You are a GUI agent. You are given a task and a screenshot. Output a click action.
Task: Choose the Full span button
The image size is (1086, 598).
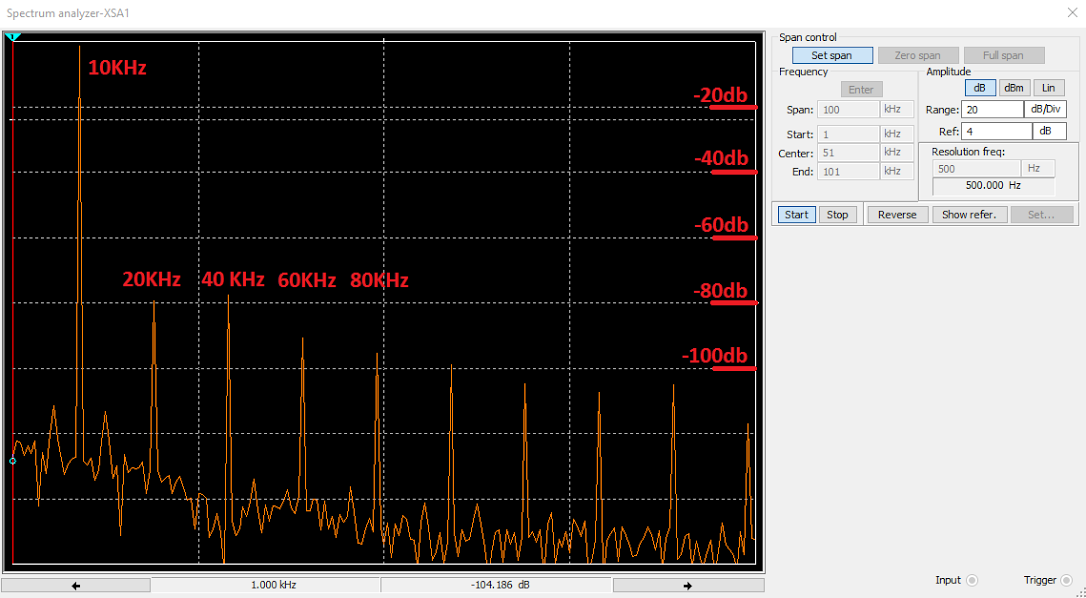(1004, 55)
